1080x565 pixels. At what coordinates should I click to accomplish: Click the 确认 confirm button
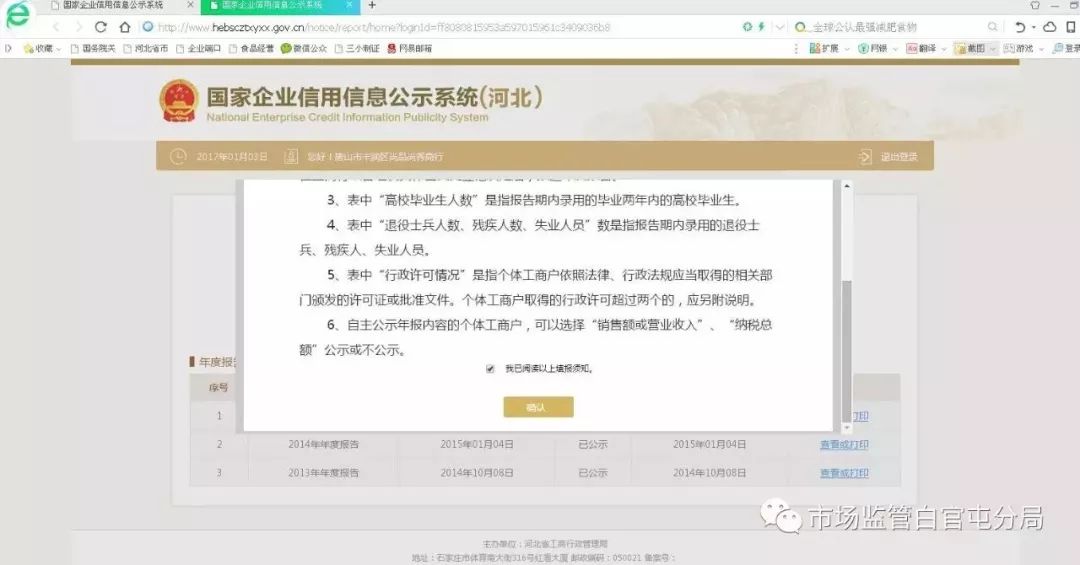(x=538, y=407)
